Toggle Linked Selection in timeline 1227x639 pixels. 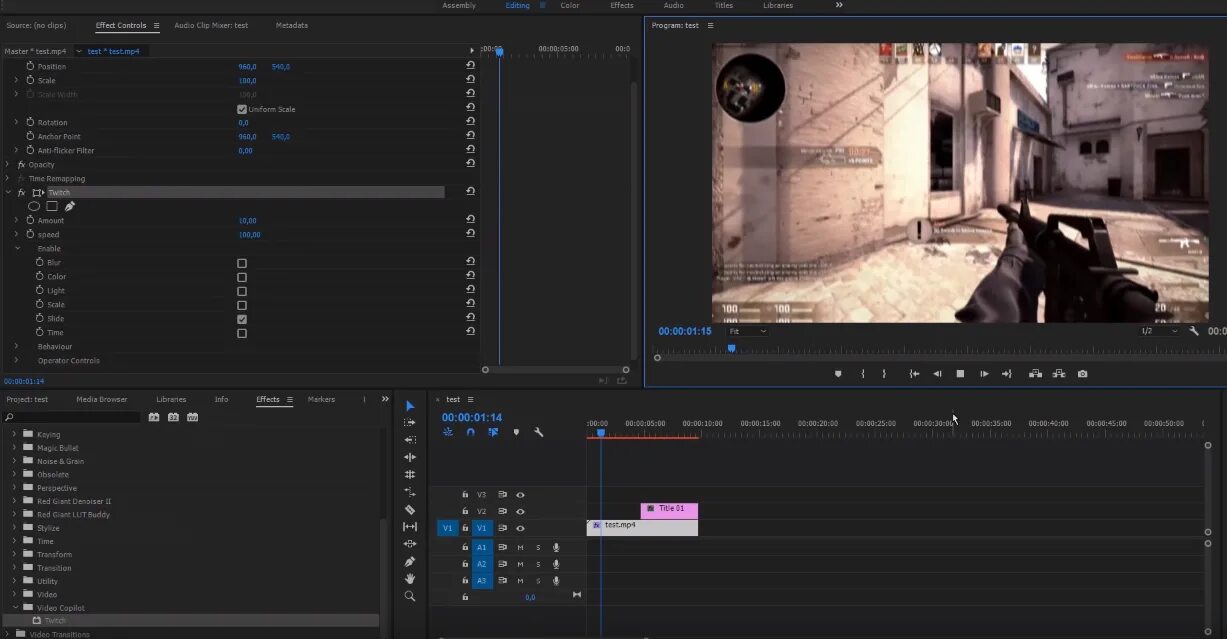493,432
